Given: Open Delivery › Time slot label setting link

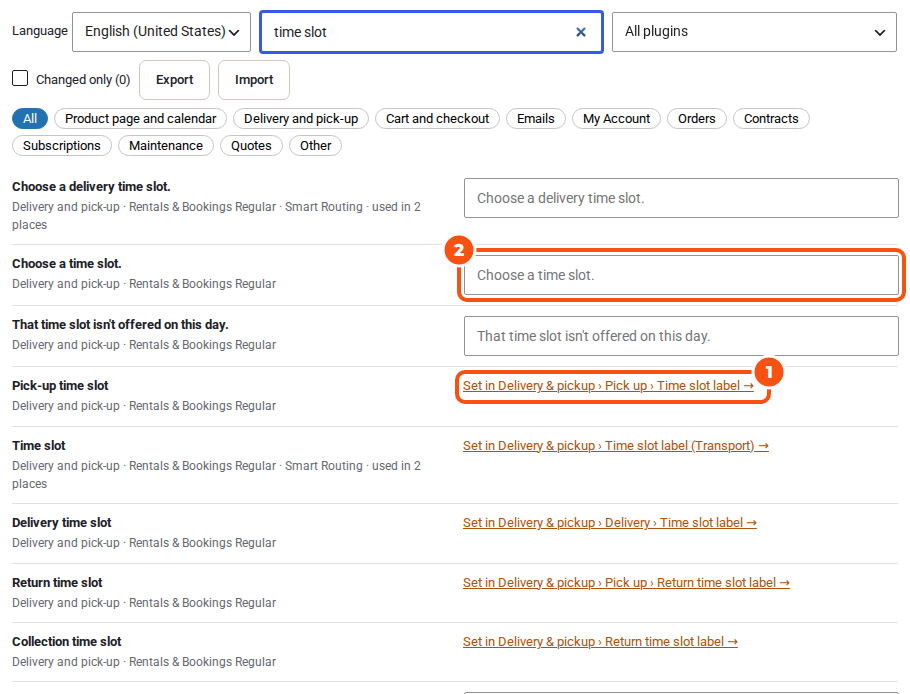Looking at the screenshot, I should click(609, 522).
